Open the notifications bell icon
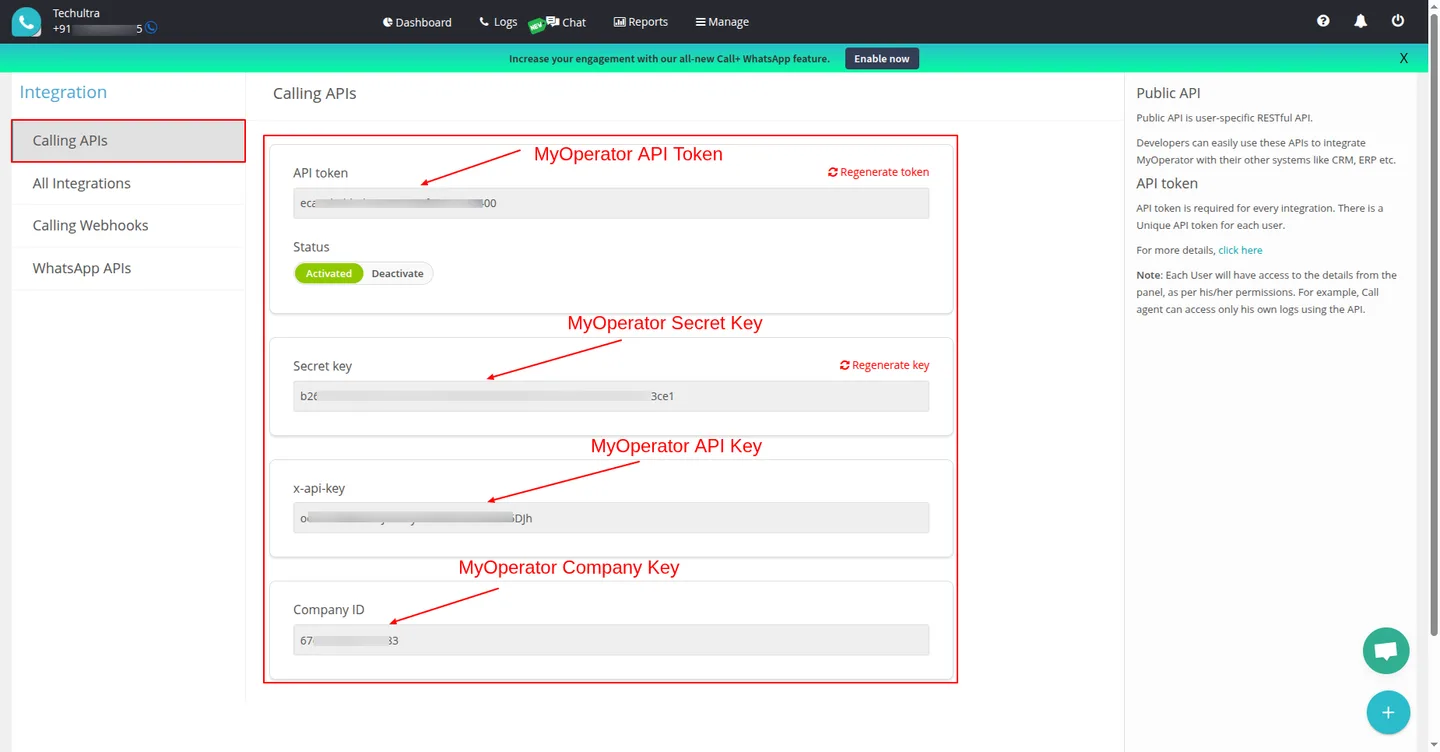The height and width of the screenshot is (752, 1440). point(1360,21)
